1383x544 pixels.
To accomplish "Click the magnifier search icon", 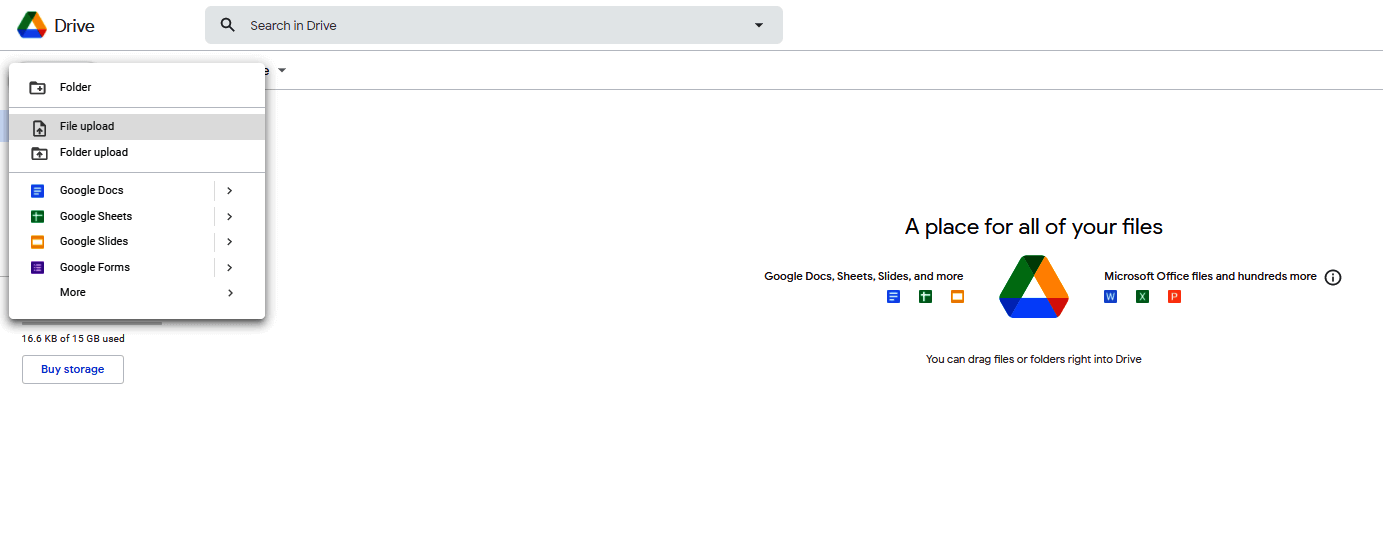I will [228, 25].
